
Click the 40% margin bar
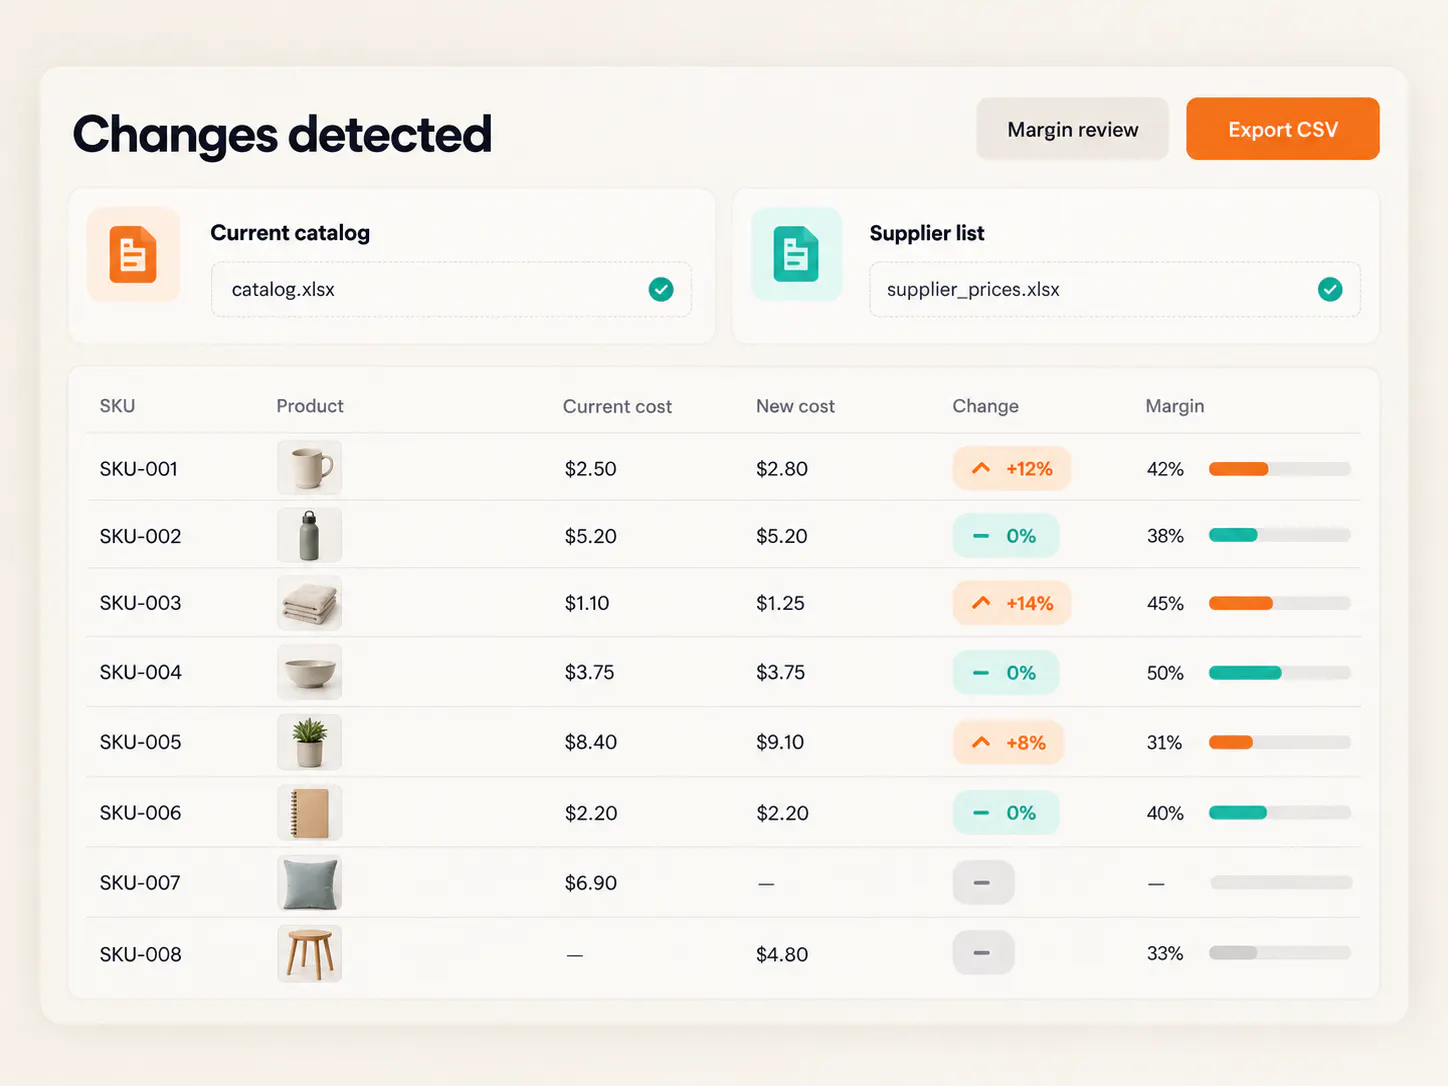(x=1279, y=813)
